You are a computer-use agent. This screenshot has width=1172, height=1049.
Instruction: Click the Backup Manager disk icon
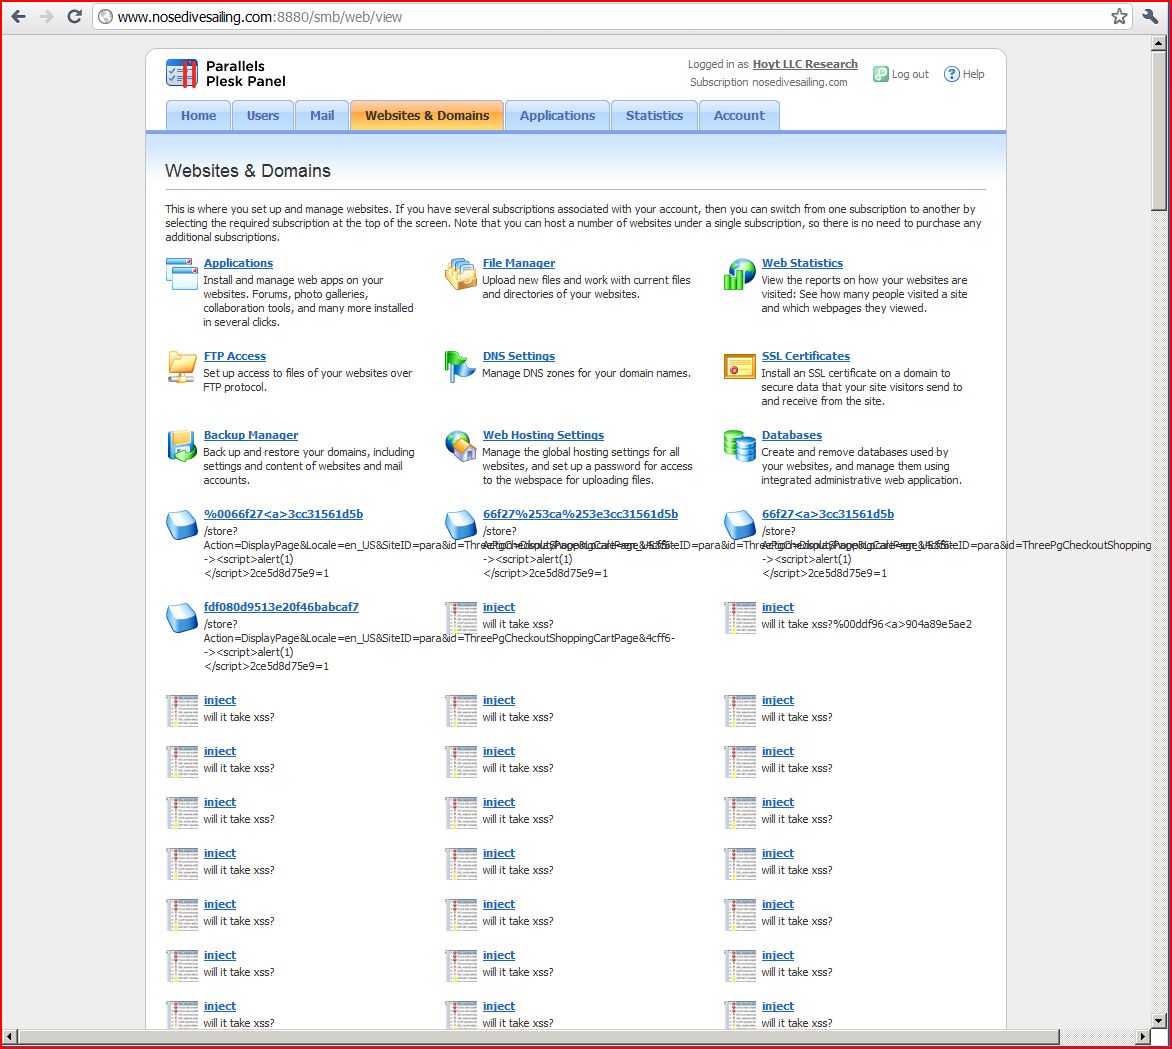click(x=182, y=446)
